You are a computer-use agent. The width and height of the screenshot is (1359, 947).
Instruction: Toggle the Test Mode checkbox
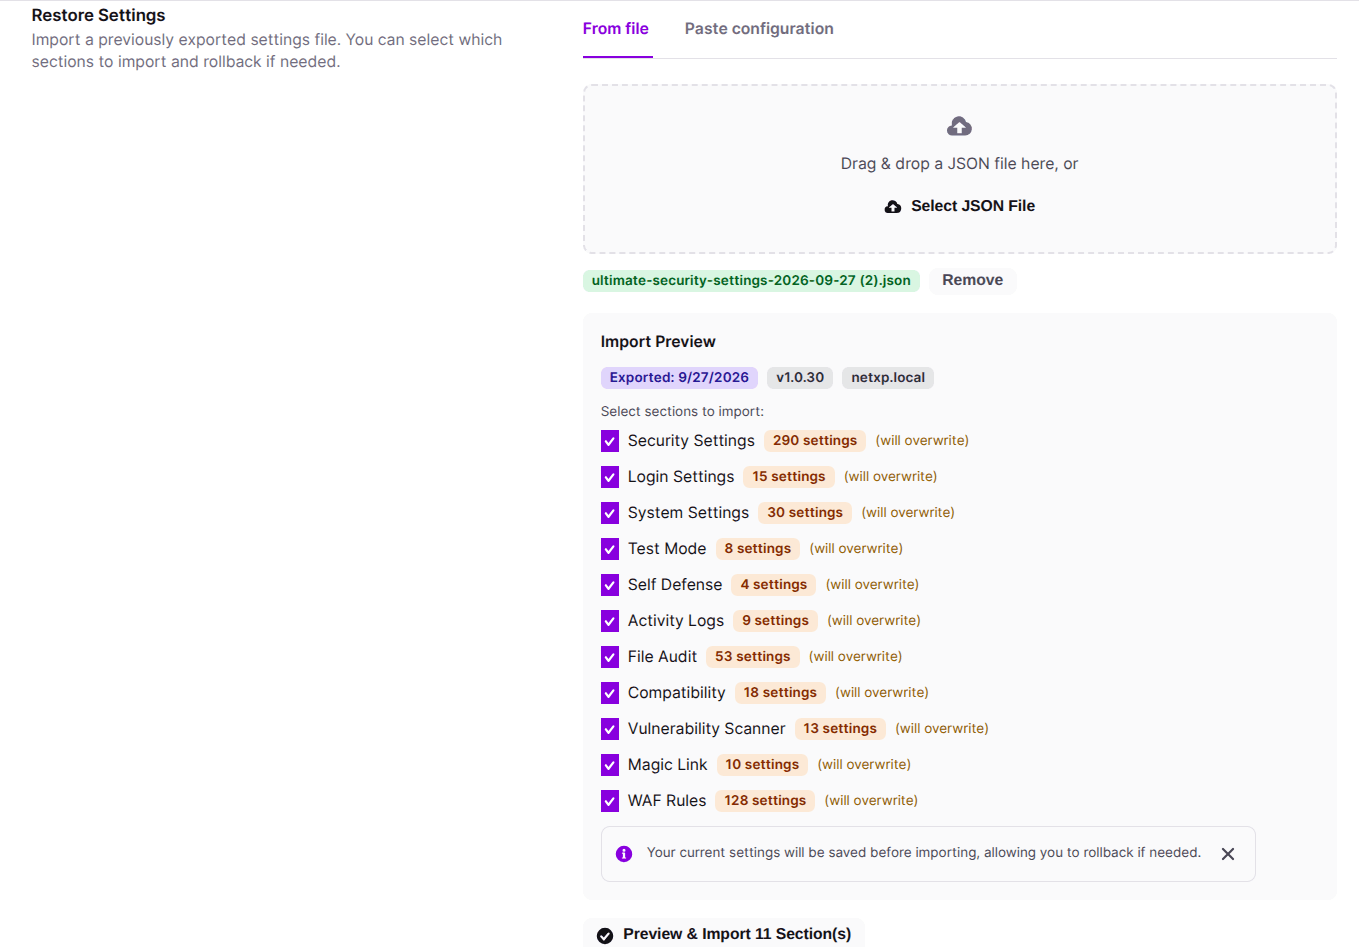point(610,549)
